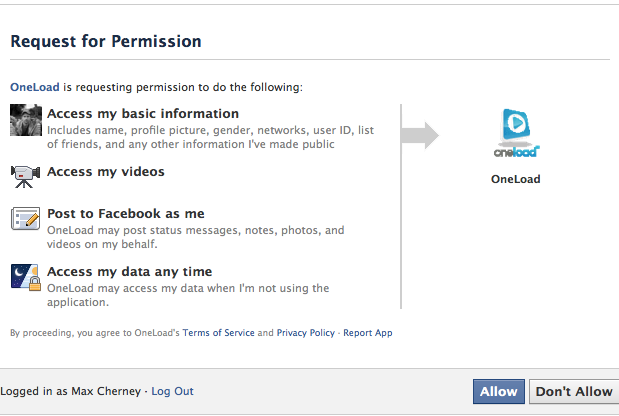Open the Privacy Policy link

306,333
